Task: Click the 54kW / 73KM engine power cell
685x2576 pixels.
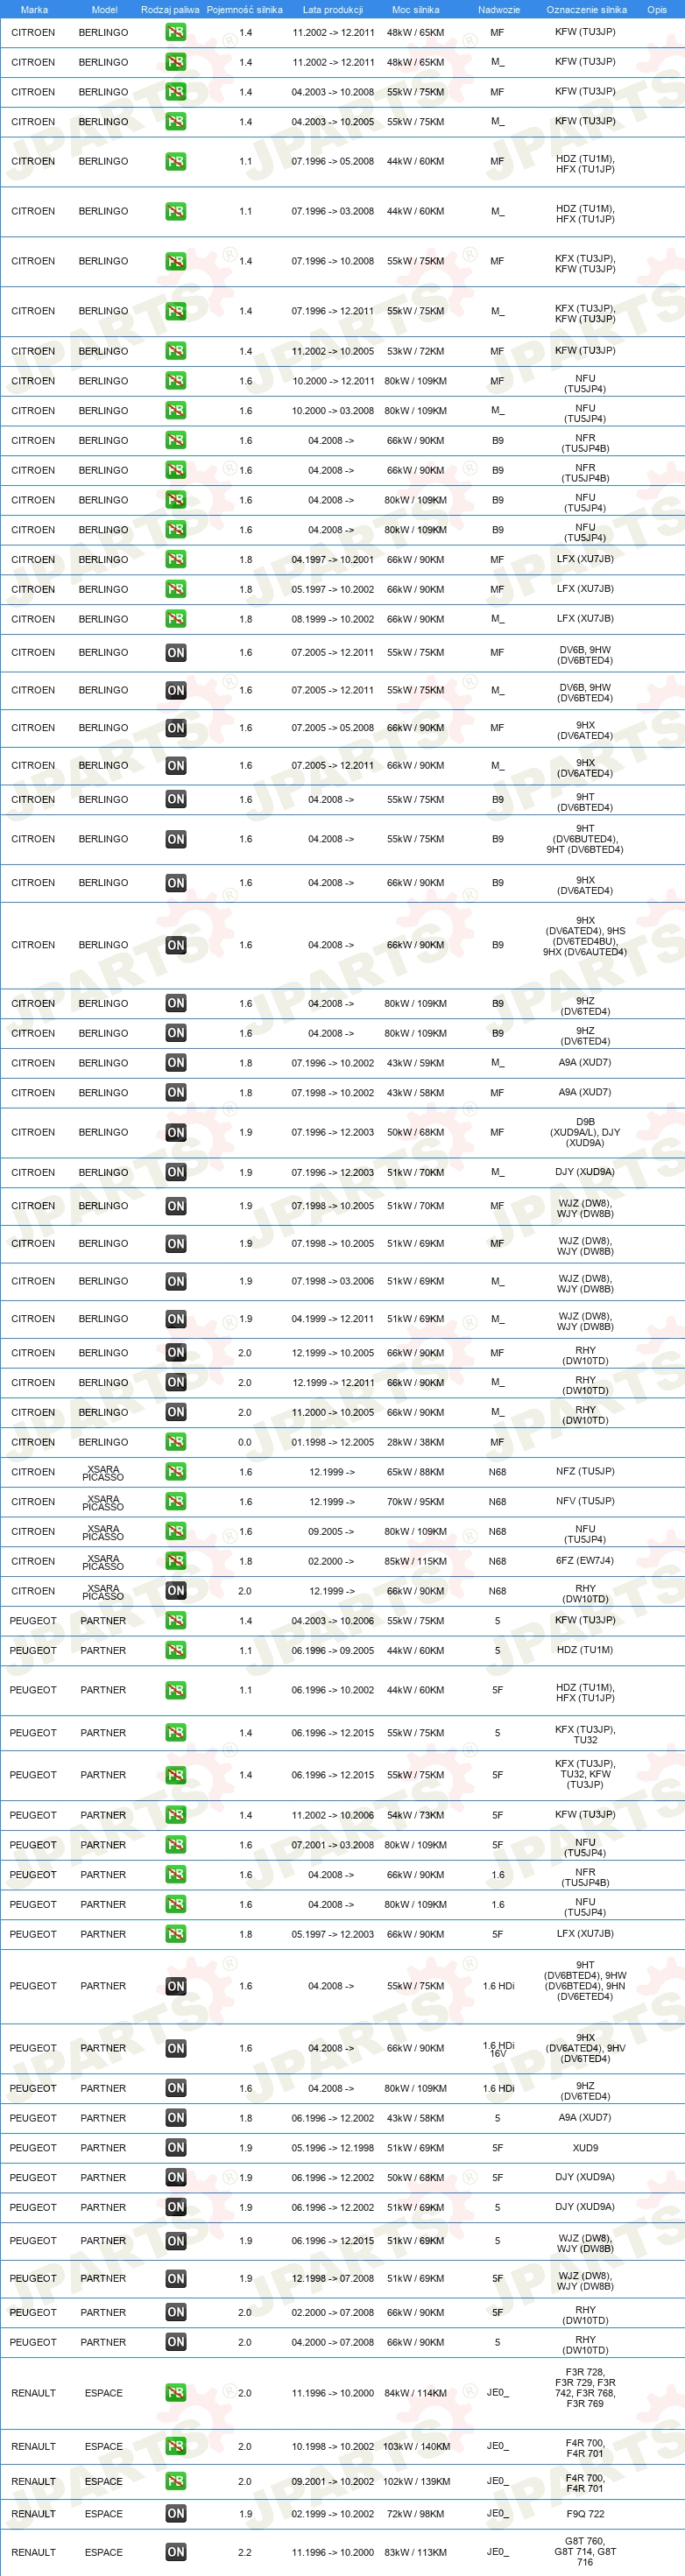Action: (415, 1816)
